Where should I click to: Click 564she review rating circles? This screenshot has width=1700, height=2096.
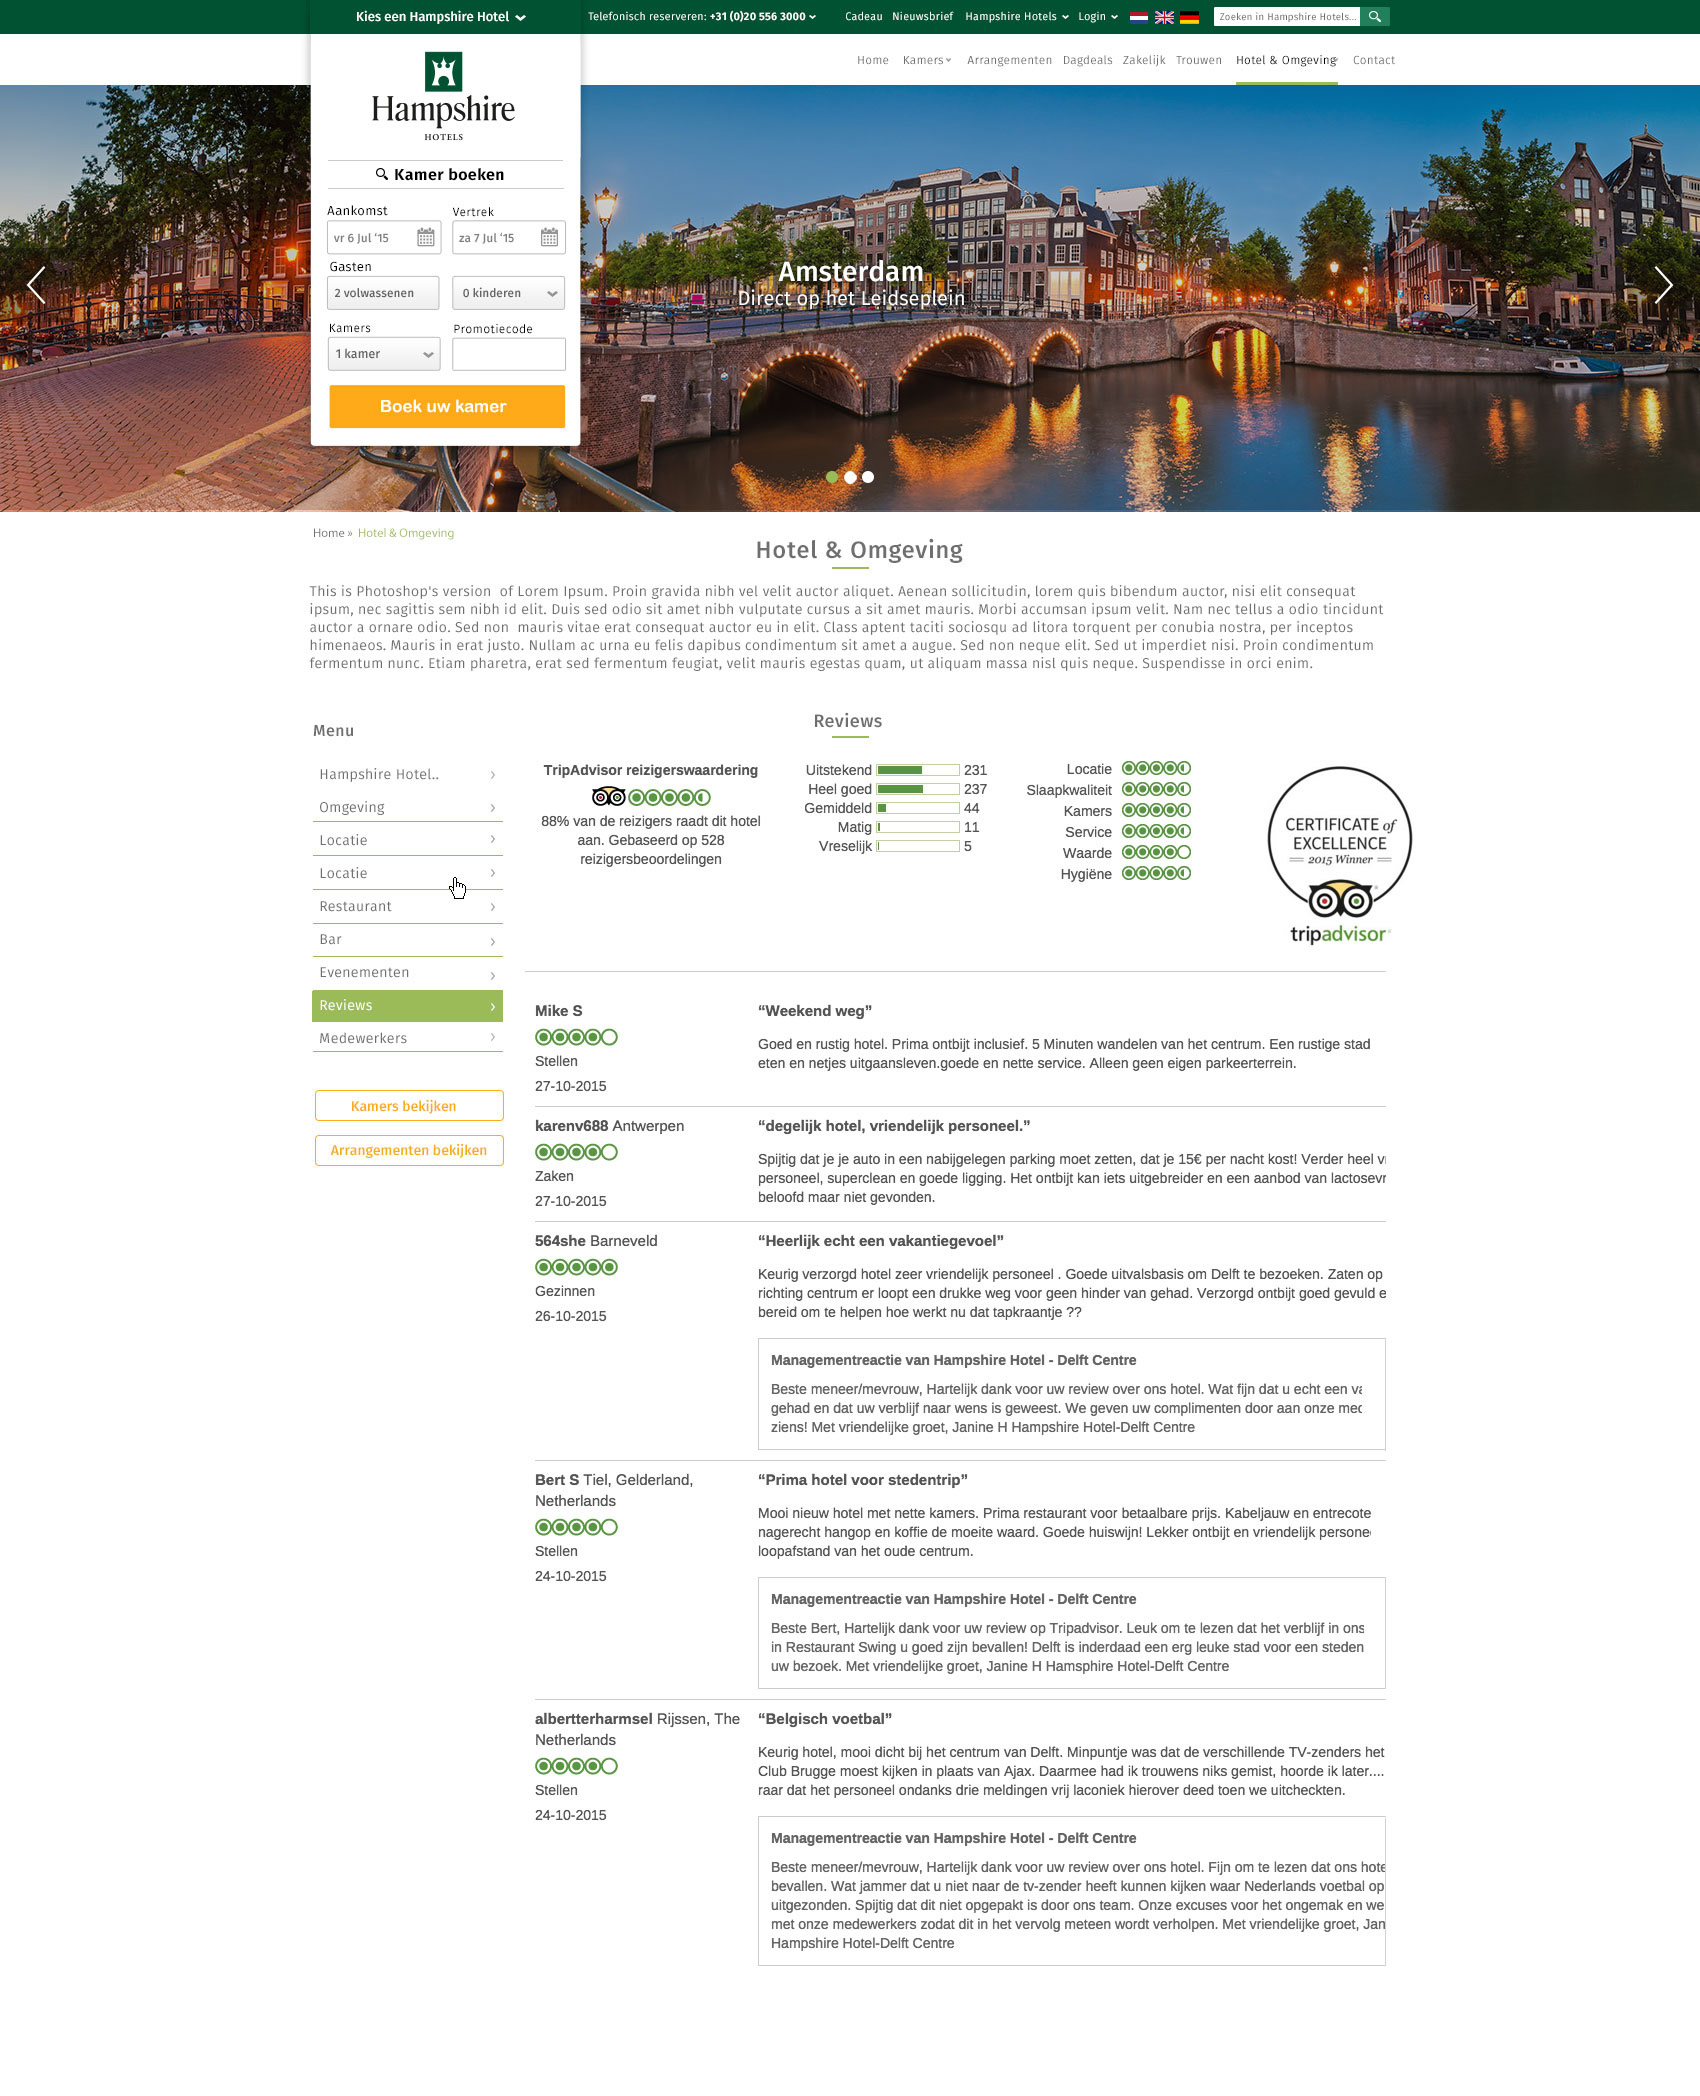(576, 1267)
